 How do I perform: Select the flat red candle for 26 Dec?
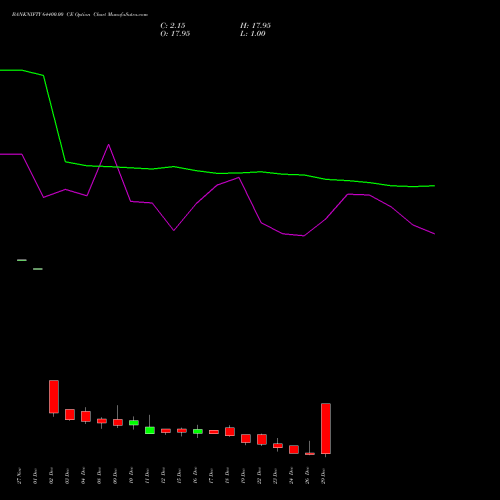(310, 454)
